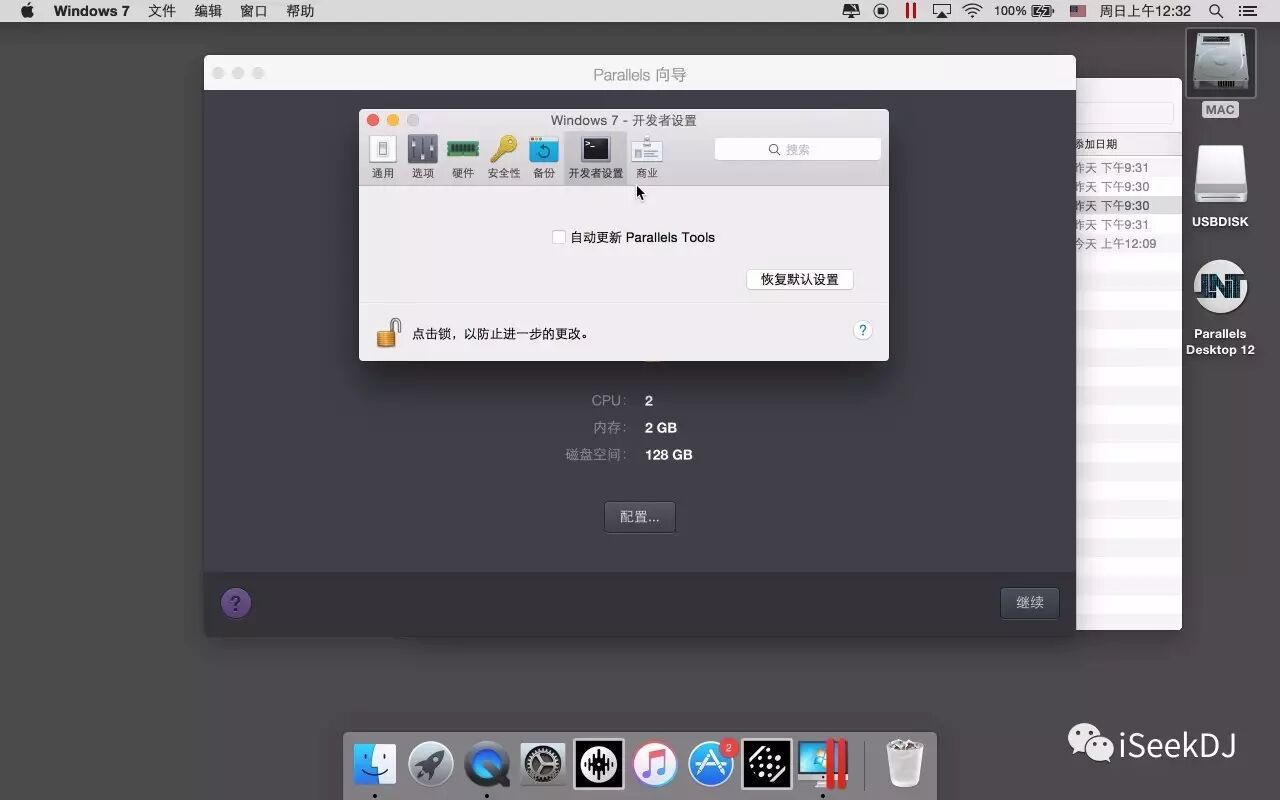
Task: Open the Wi-Fi status menu
Action: click(972, 11)
